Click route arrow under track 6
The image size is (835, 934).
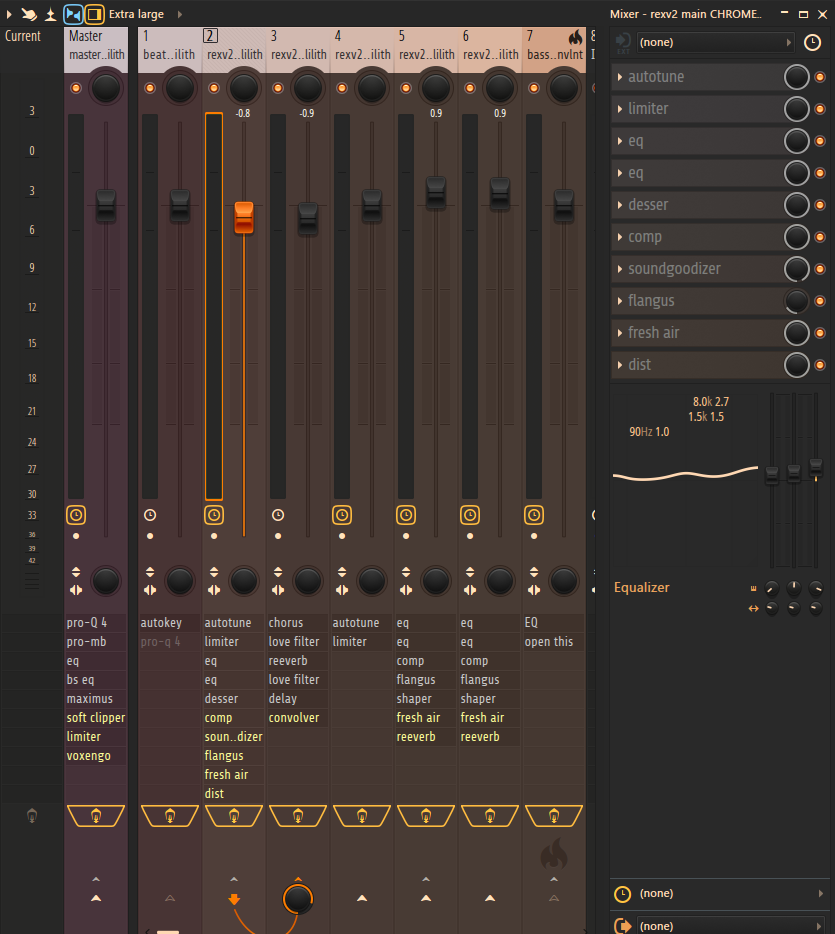pyautogui.click(x=490, y=898)
